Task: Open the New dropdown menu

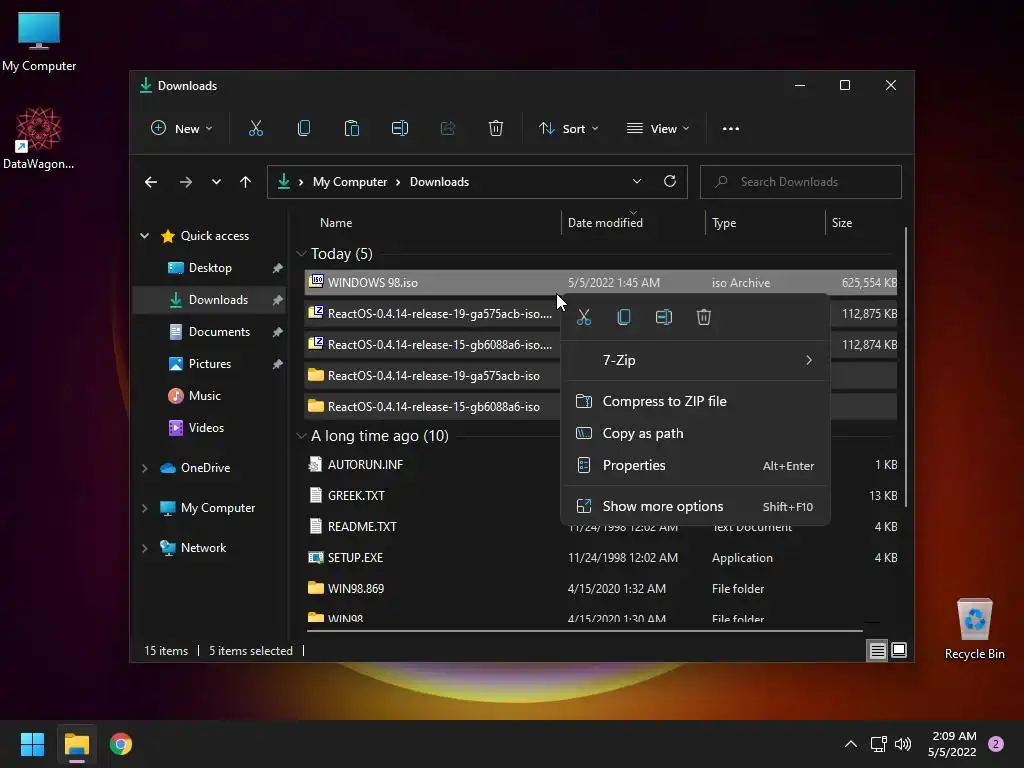Action: pyautogui.click(x=182, y=129)
